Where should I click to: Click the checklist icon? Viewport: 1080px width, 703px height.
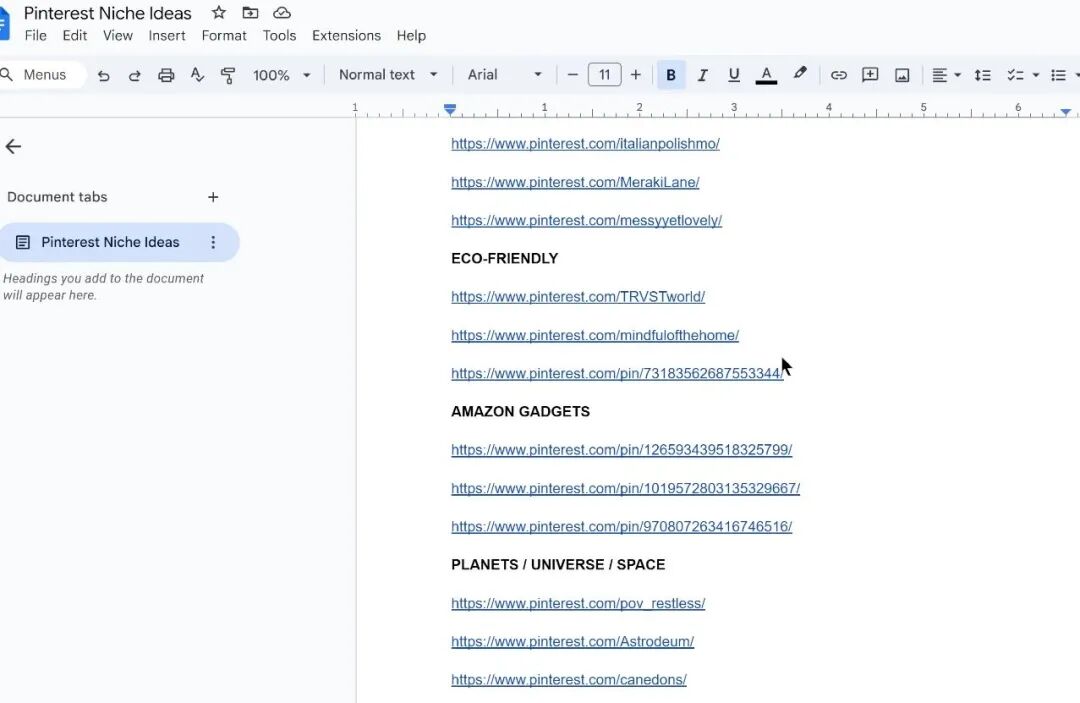pyautogui.click(x=1015, y=75)
